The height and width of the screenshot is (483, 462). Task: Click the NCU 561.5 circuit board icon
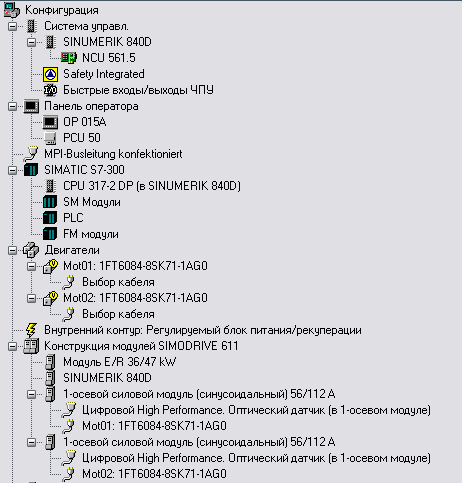point(69,58)
